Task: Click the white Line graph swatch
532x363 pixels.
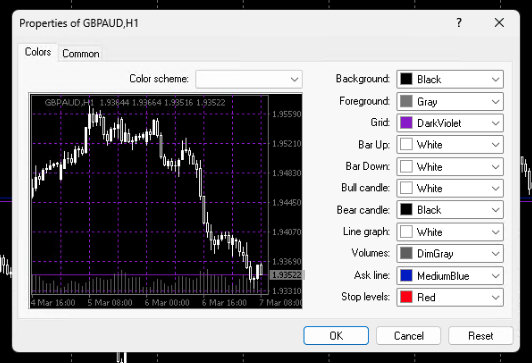Action: click(406, 231)
